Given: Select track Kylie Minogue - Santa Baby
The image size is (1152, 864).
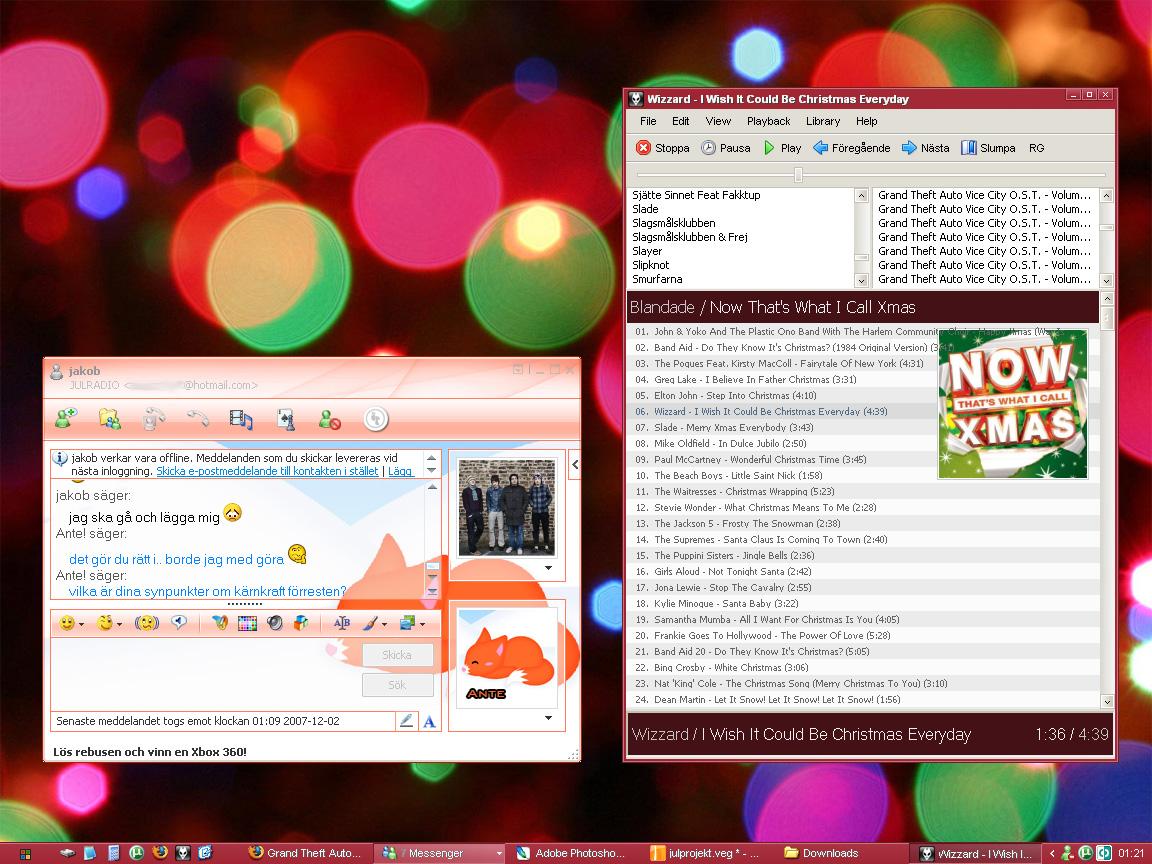Looking at the screenshot, I should [x=716, y=604].
